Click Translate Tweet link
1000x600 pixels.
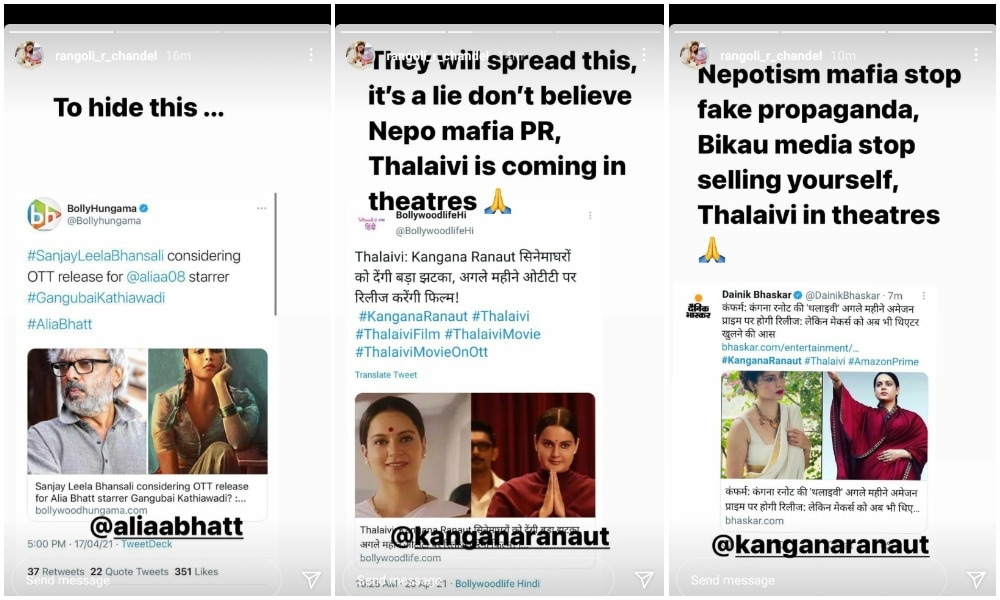click(386, 375)
